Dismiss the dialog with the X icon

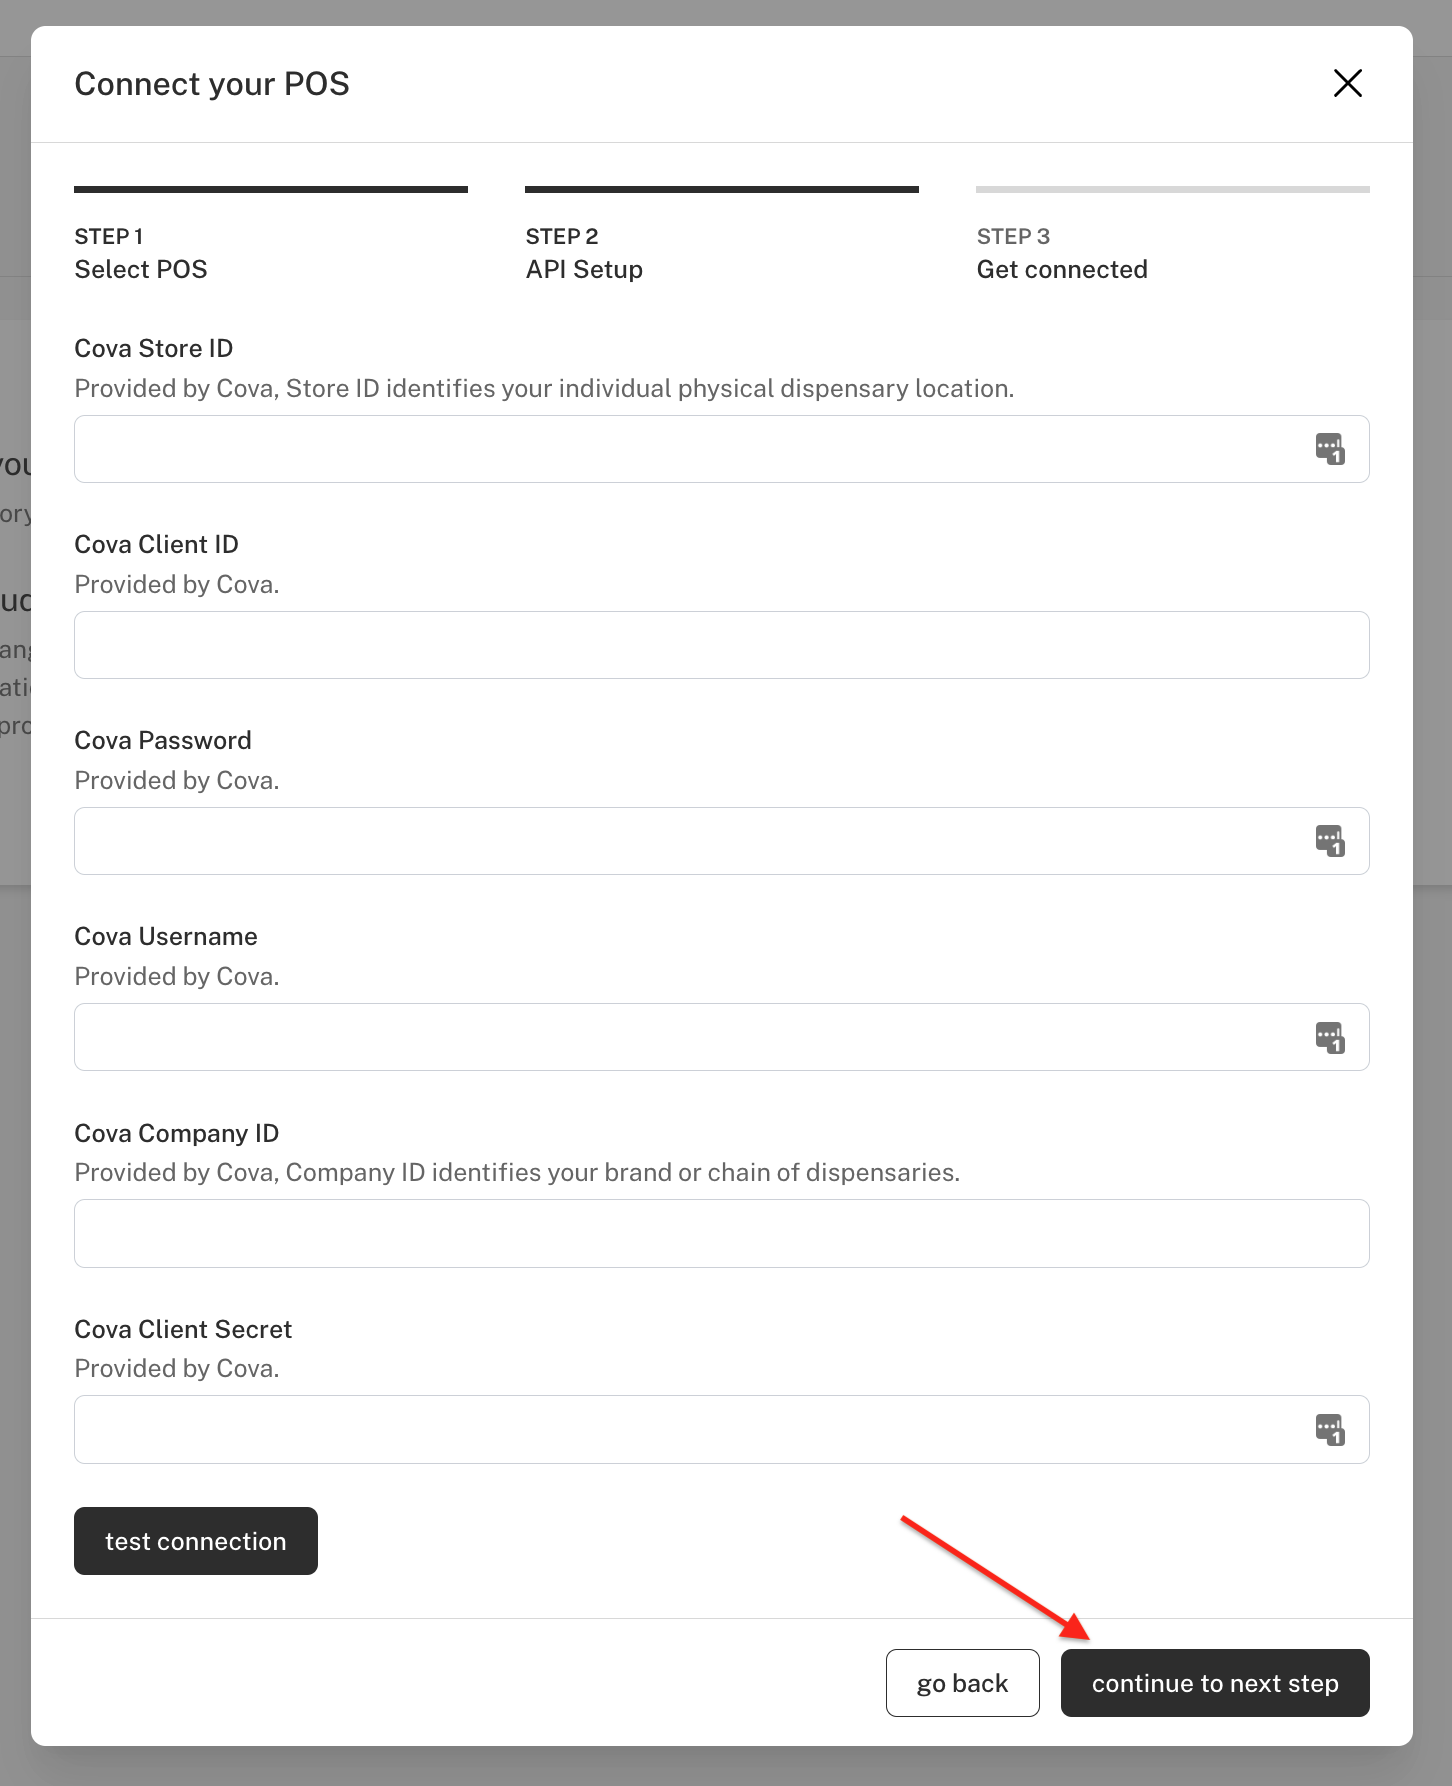(1348, 84)
